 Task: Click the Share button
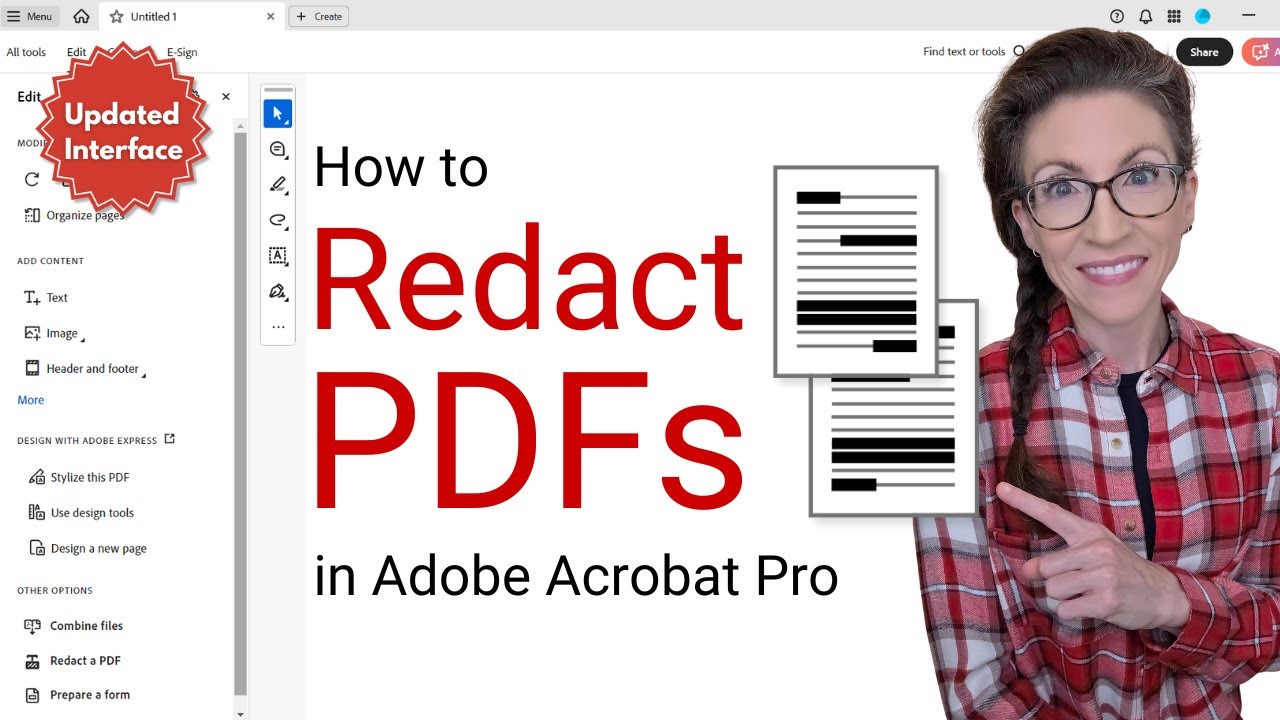pos(1204,52)
